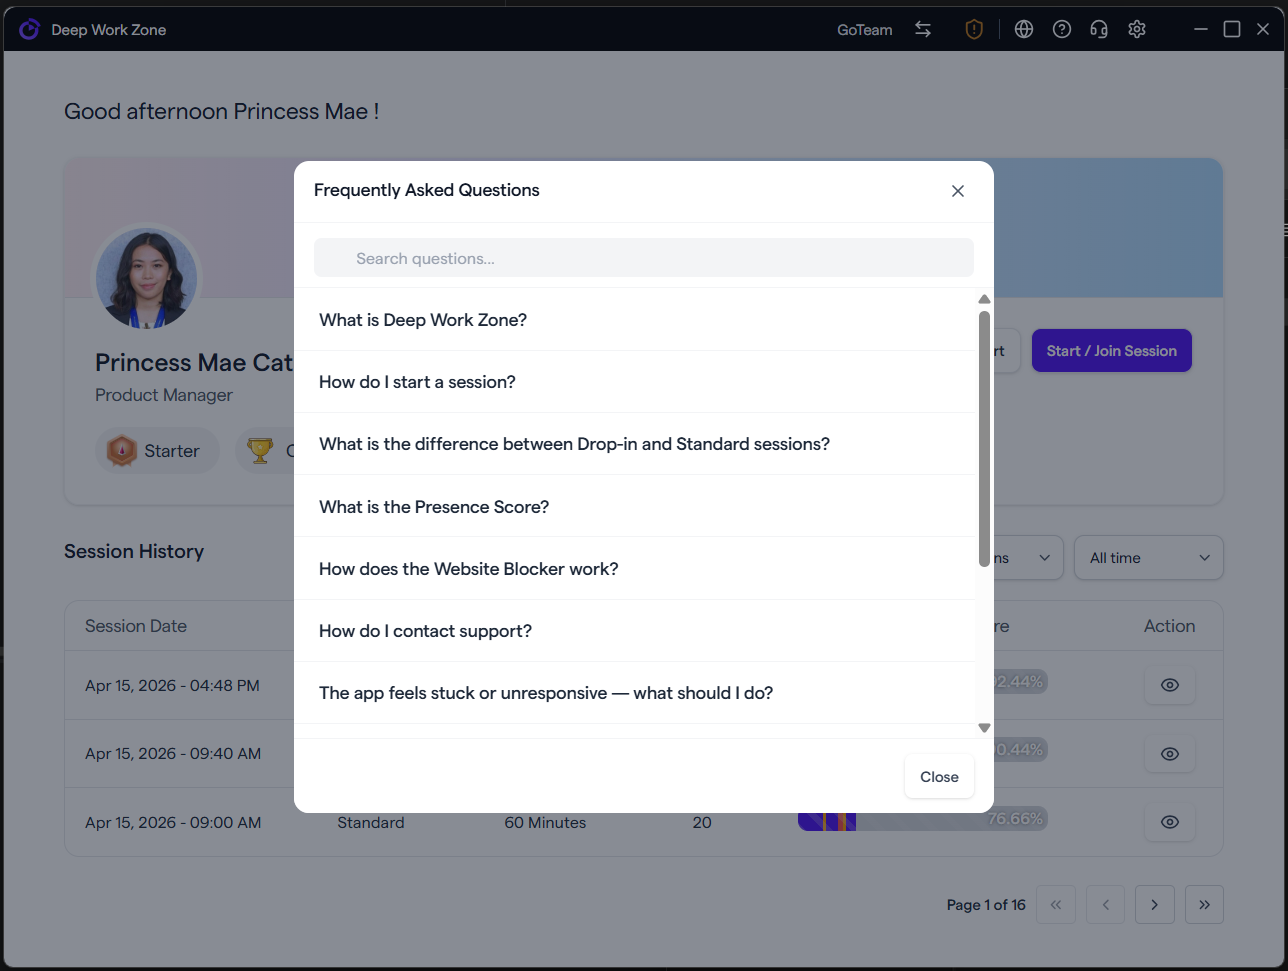This screenshot has height=971, width=1288.
Task: Click the 'Standard' session type cell
Action: coord(371,823)
